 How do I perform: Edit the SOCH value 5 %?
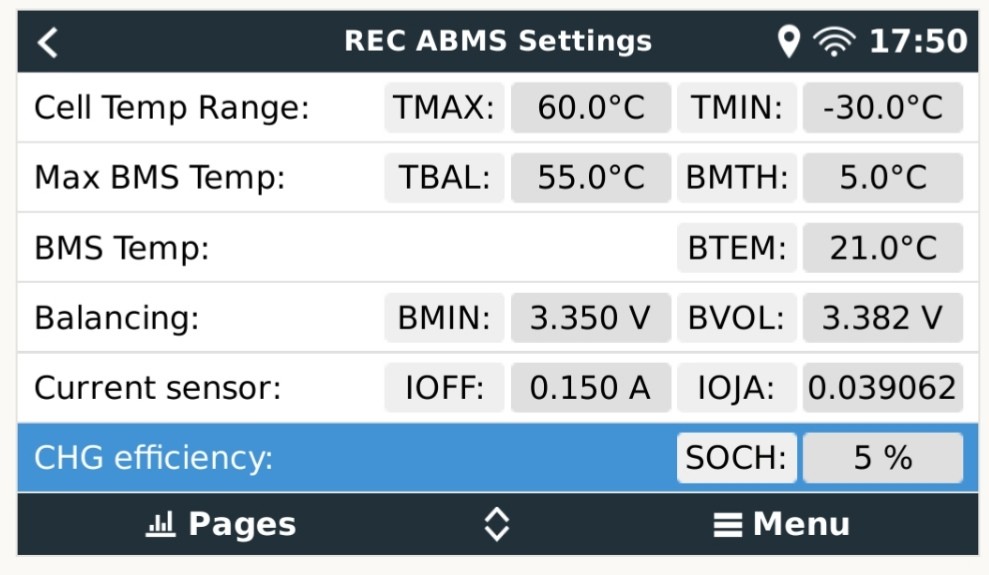point(882,457)
